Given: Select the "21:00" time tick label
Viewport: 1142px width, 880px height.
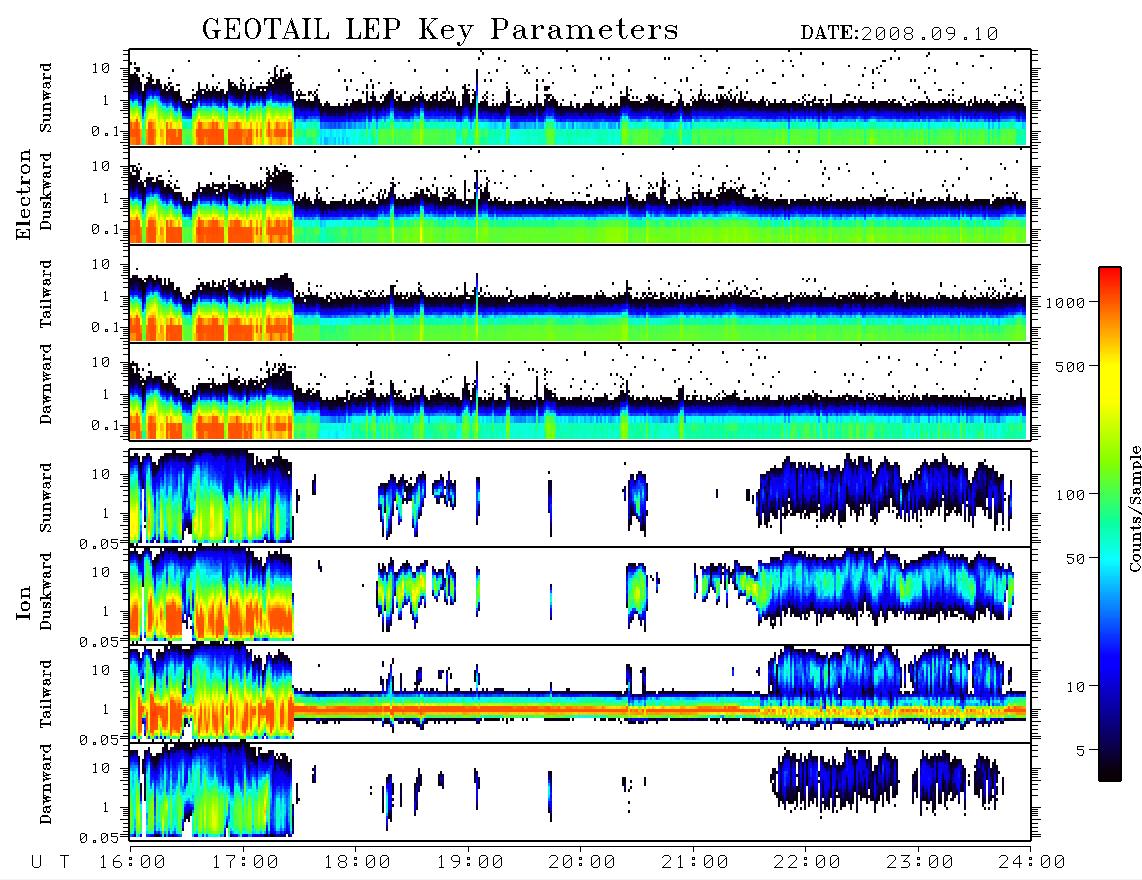Looking at the screenshot, I should 695,863.
